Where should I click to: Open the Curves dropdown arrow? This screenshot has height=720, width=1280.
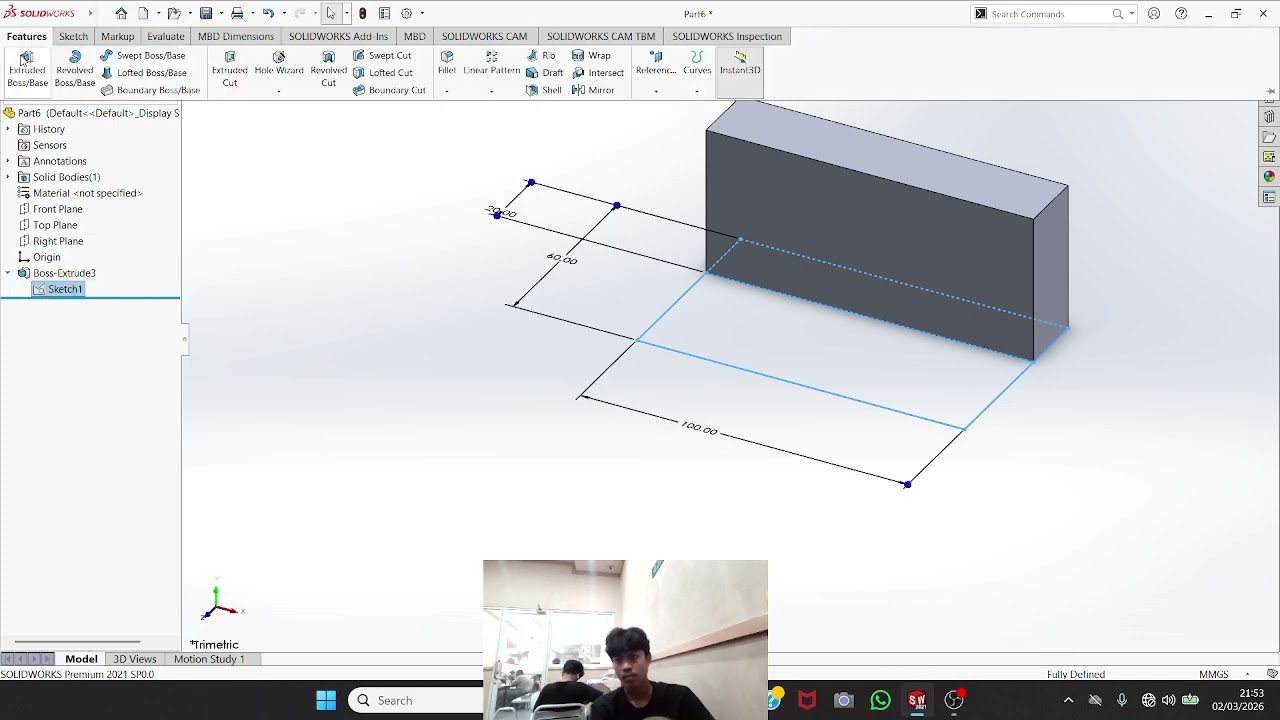pyautogui.click(x=697, y=91)
